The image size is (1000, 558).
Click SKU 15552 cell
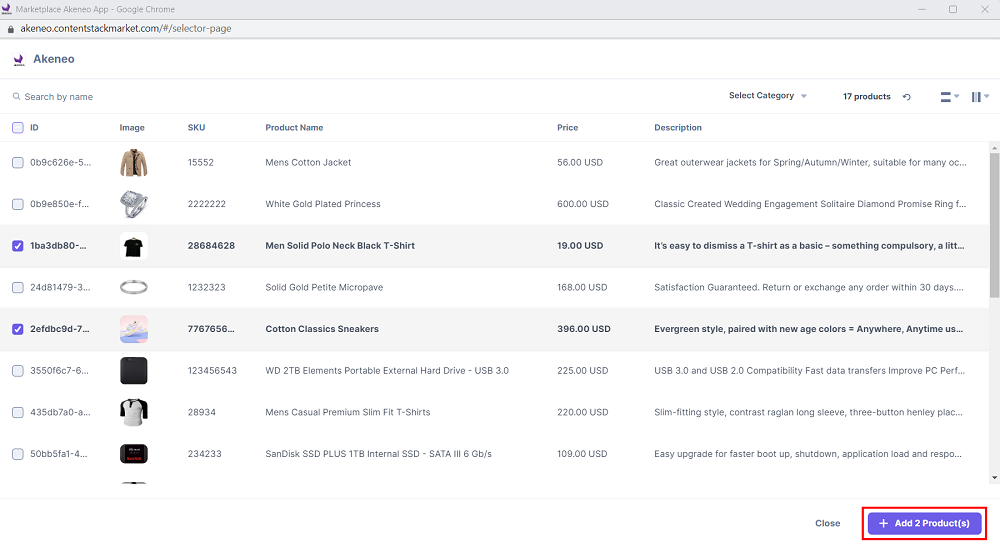200,163
